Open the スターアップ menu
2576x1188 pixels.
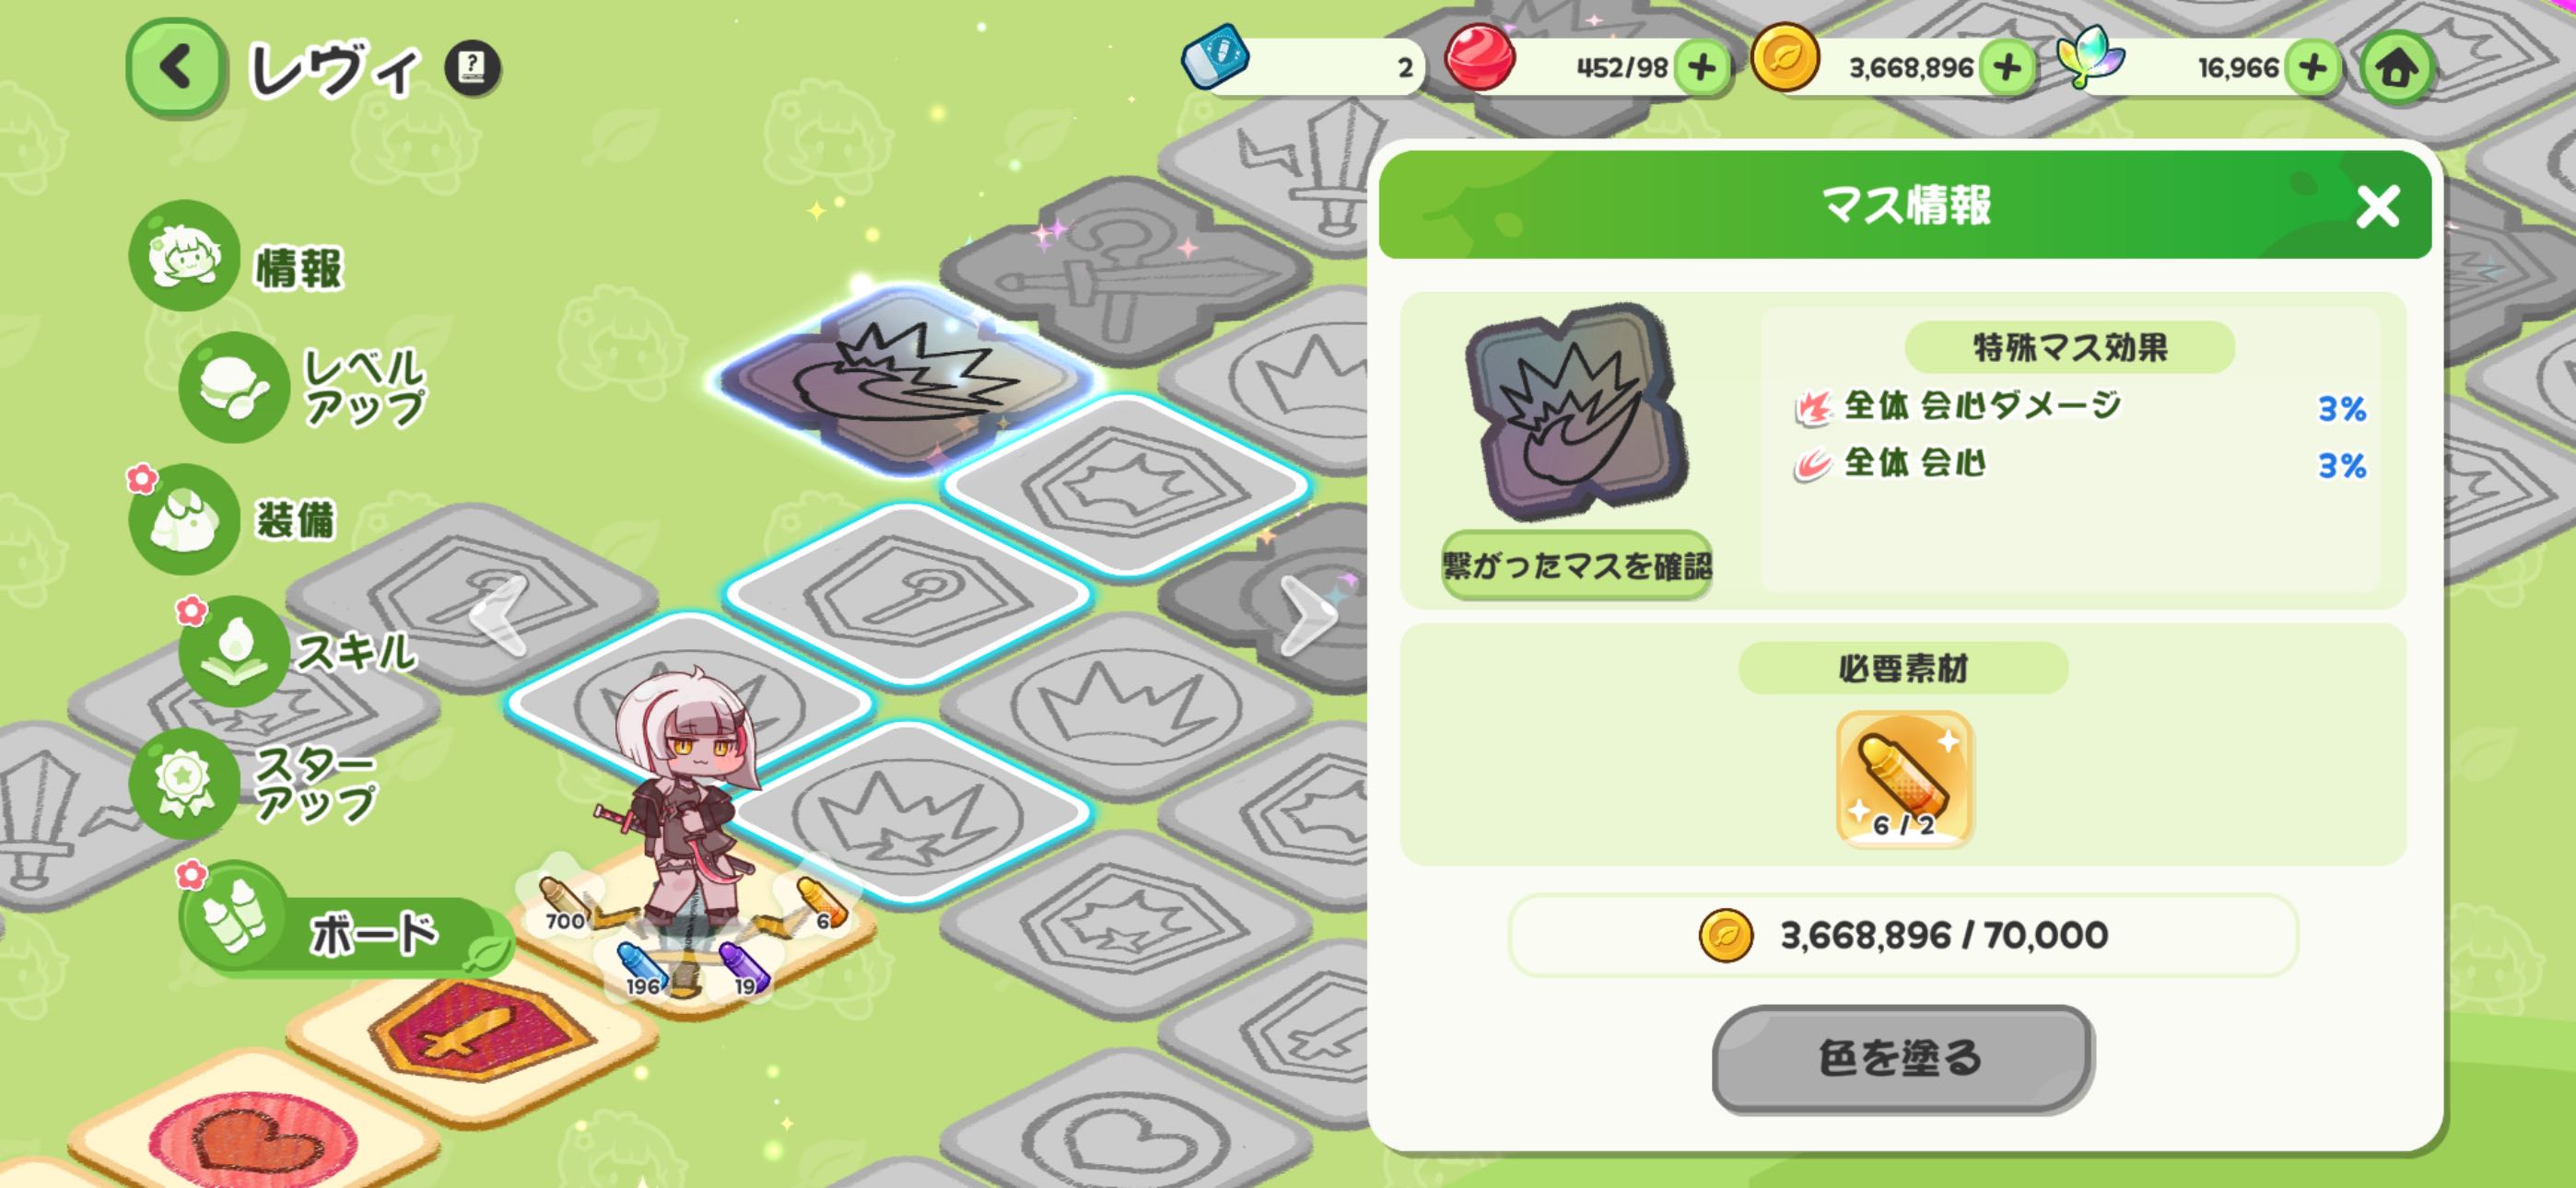254,783
